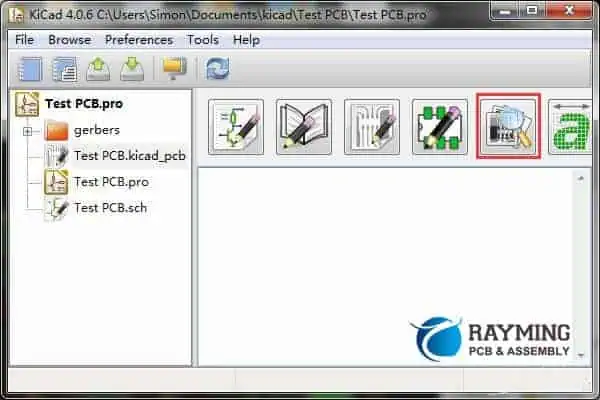
Task: Refresh the project tree
Action: (x=218, y=69)
